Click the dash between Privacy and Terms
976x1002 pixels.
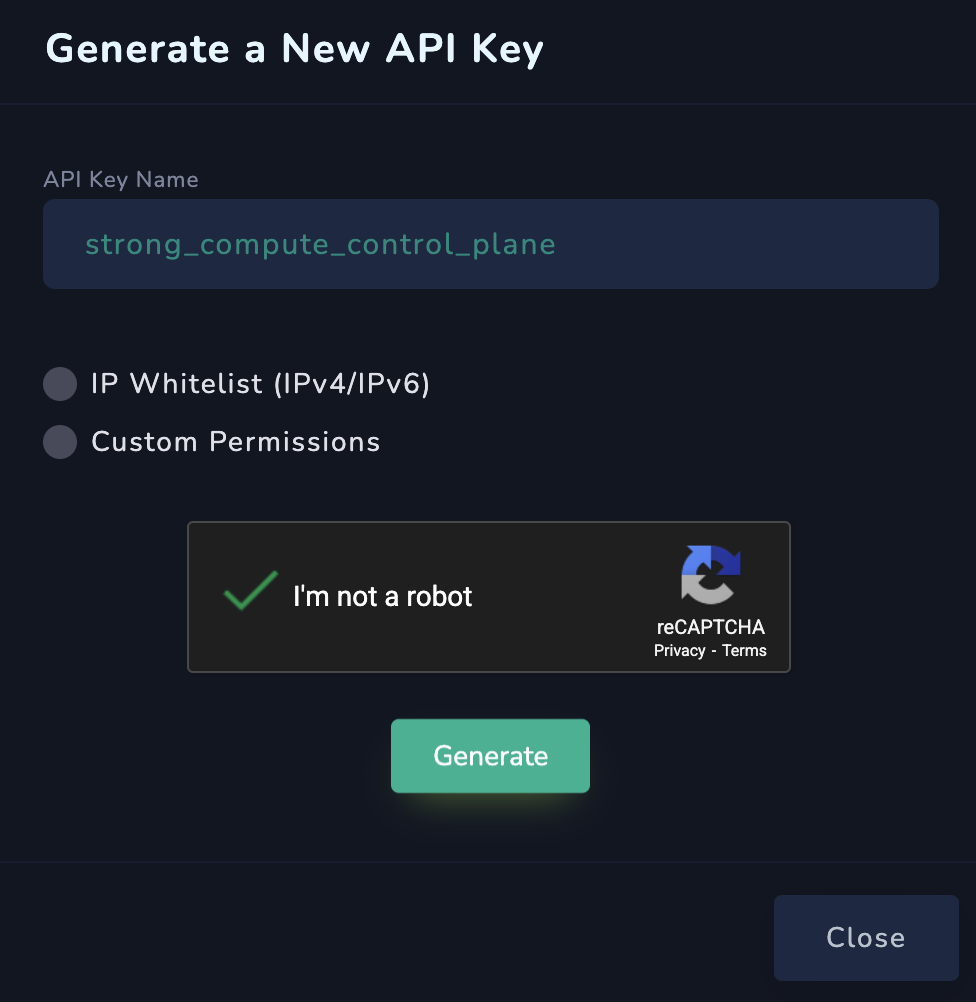pyautogui.click(x=714, y=651)
